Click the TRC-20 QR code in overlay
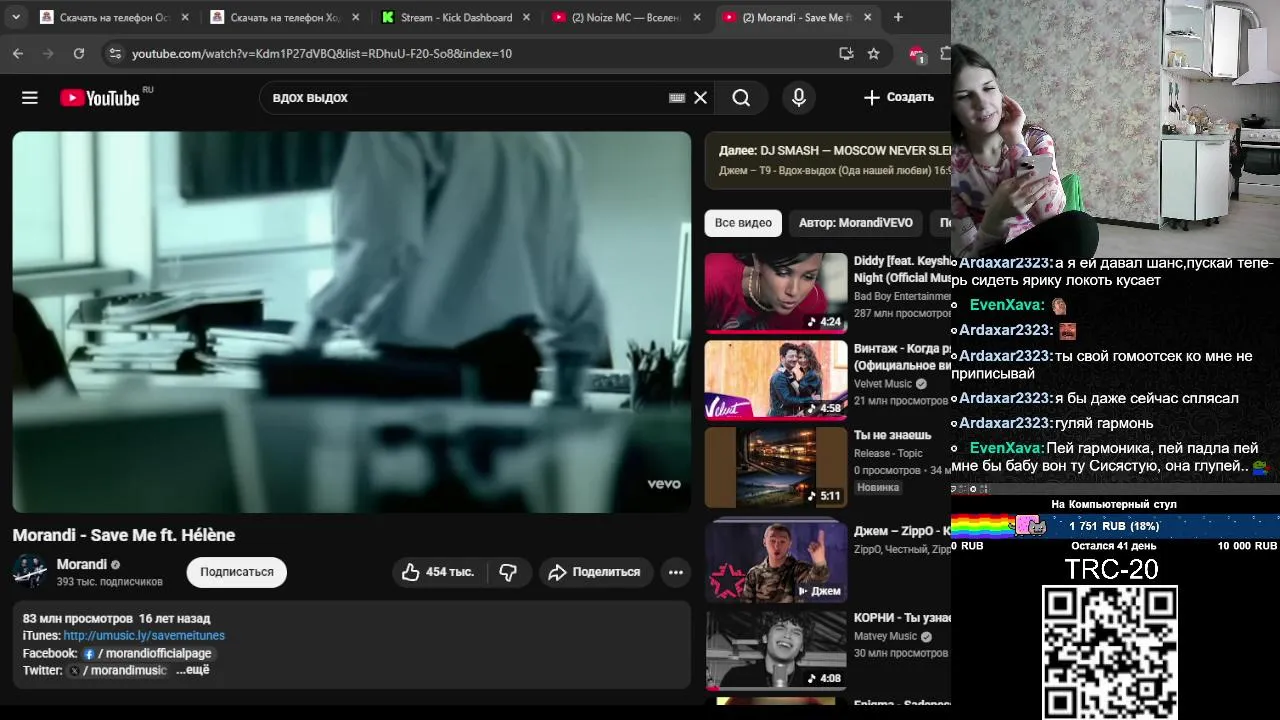The image size is (1280, 720). click(1110, 652)
